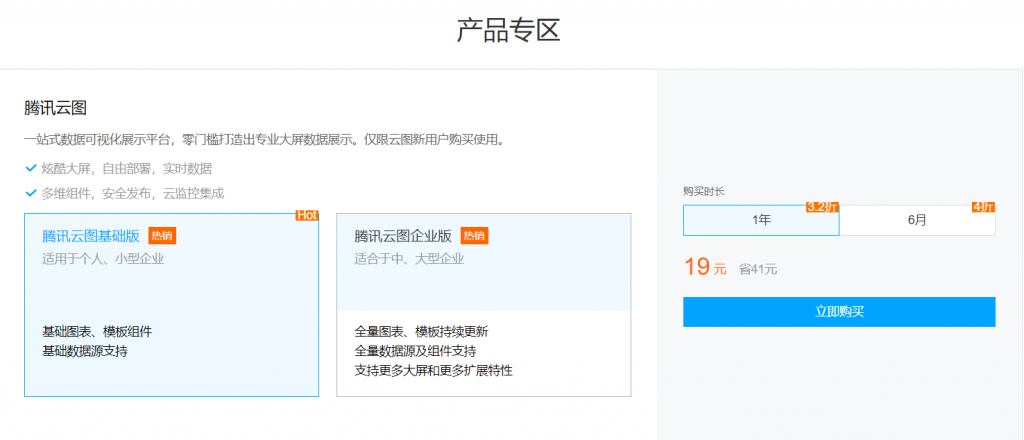Click the 4折 discount tag

(x=984, y=208)
